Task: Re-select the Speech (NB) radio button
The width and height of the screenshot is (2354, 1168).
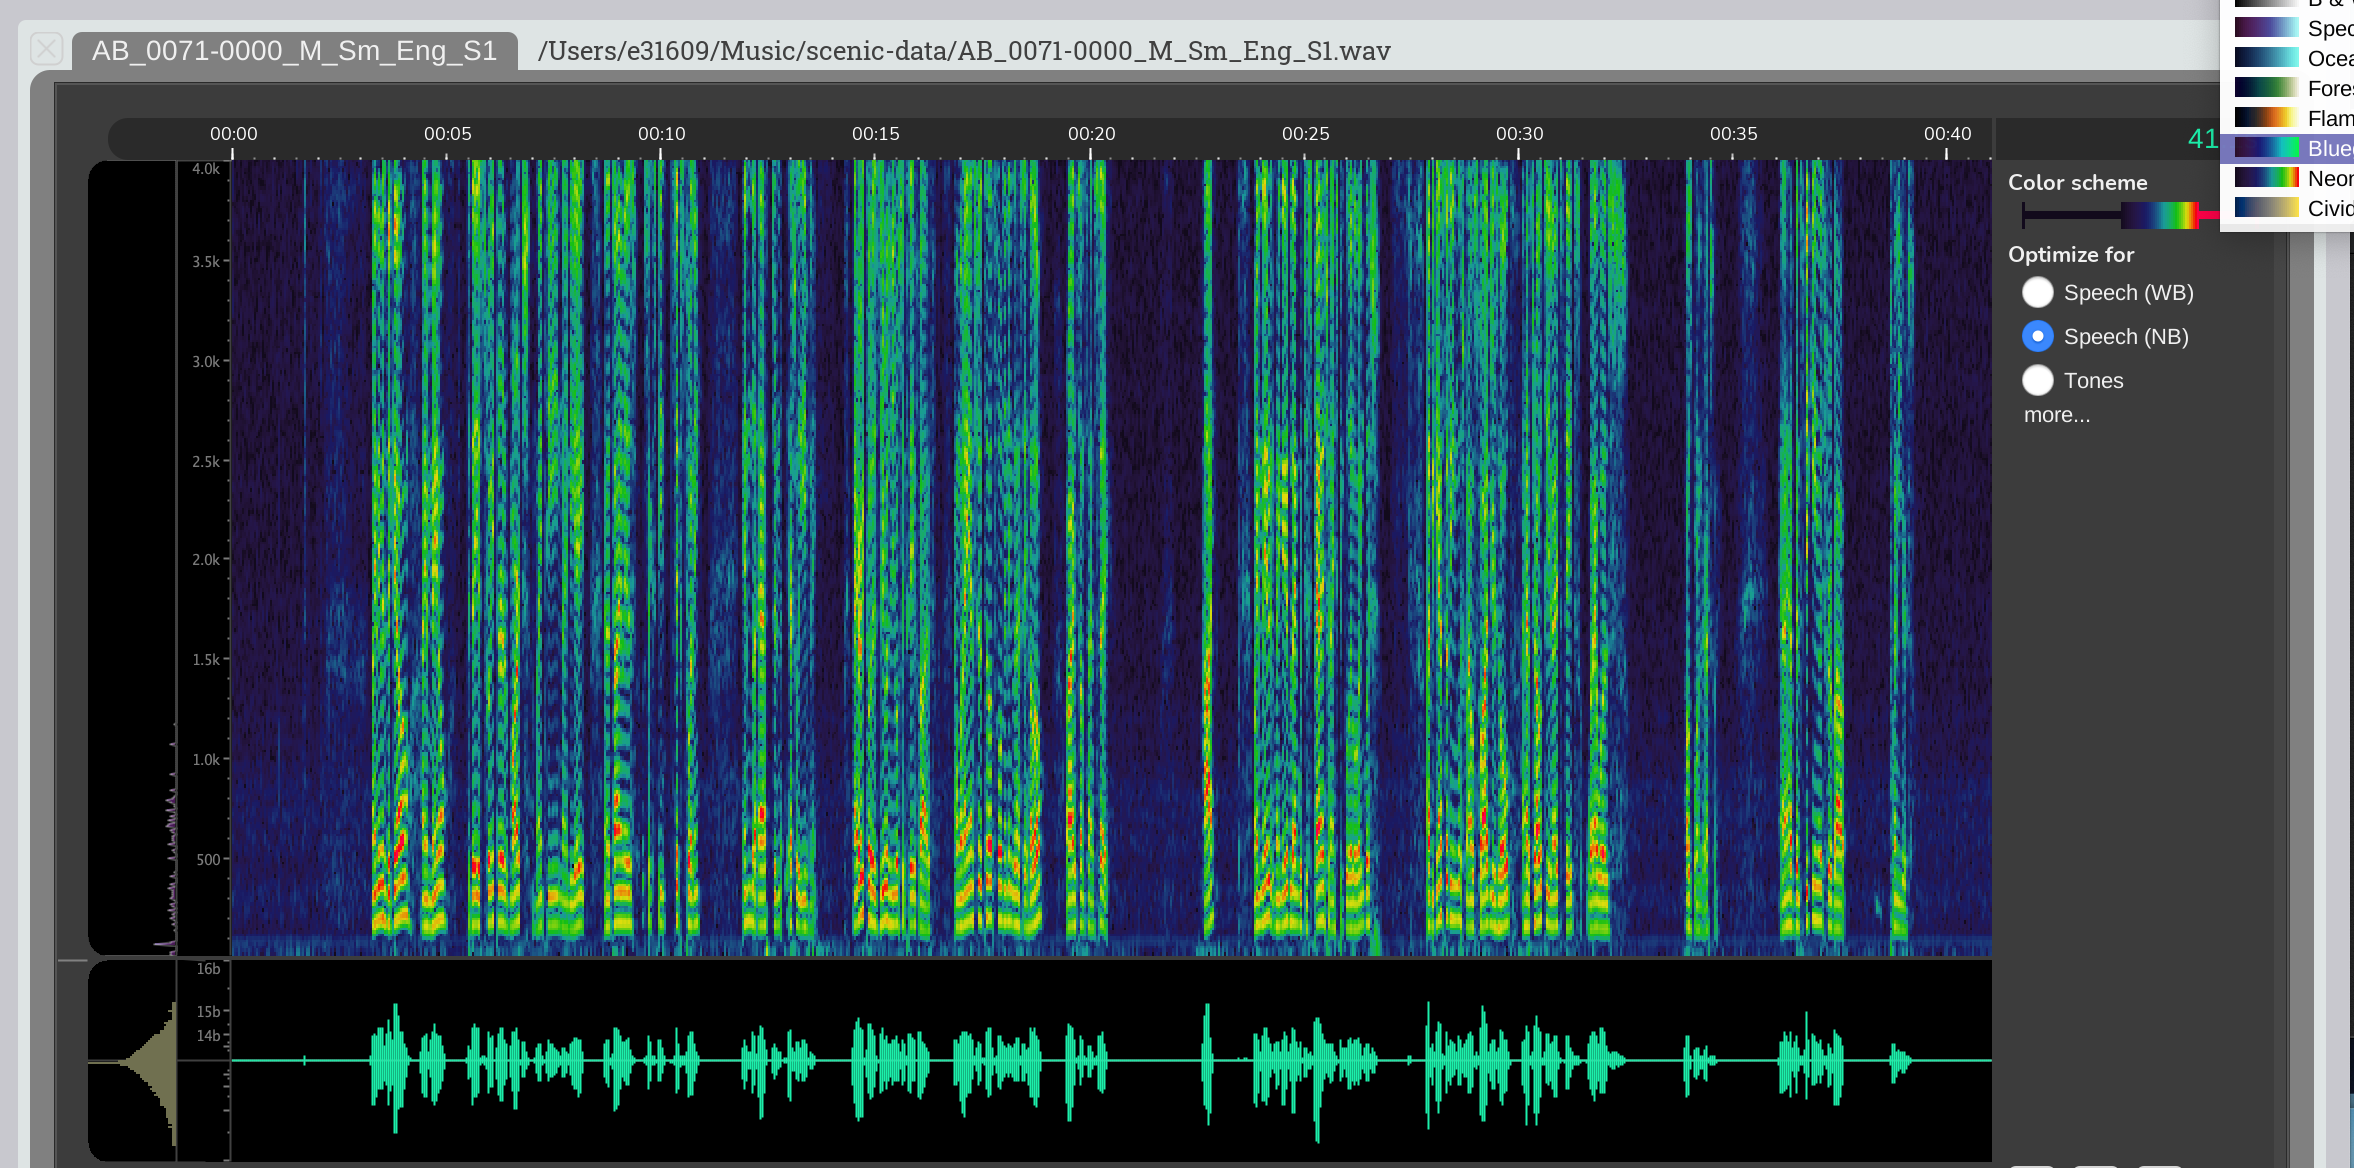Action: (x=2037, y=336)
